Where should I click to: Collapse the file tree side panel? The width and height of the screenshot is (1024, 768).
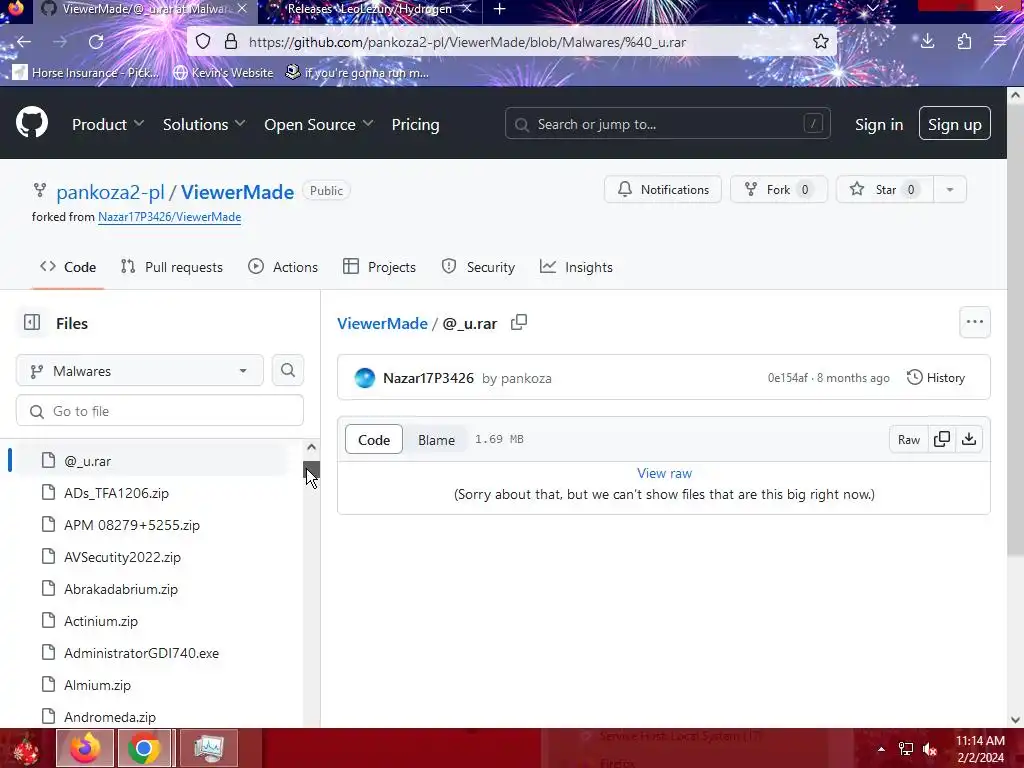coord(32,323)
